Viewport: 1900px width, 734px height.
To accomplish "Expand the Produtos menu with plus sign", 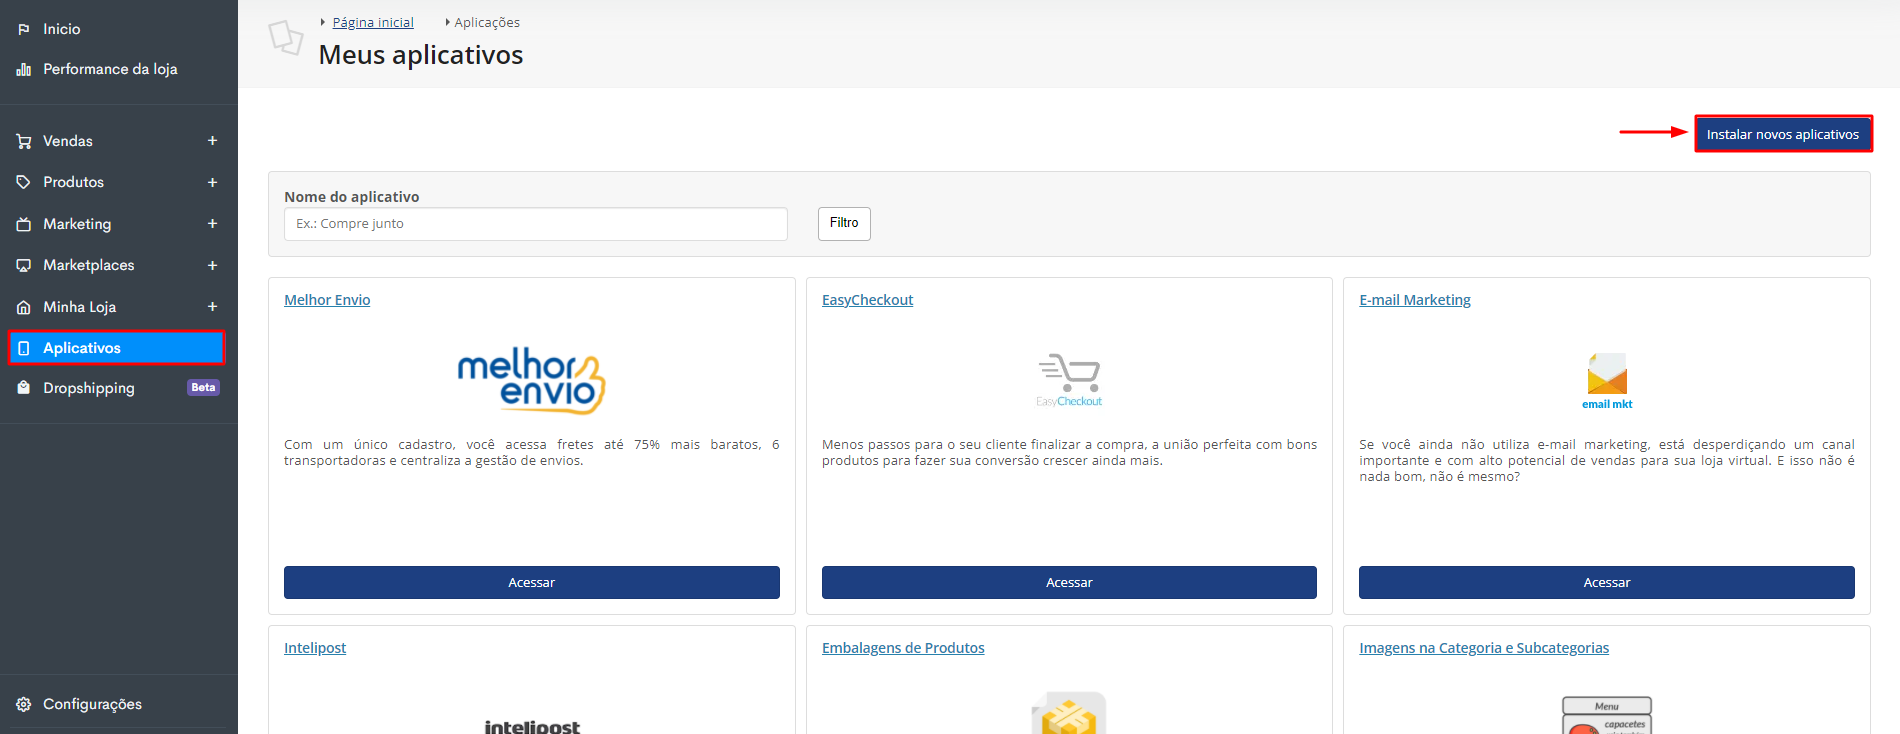I will point(212,182).
